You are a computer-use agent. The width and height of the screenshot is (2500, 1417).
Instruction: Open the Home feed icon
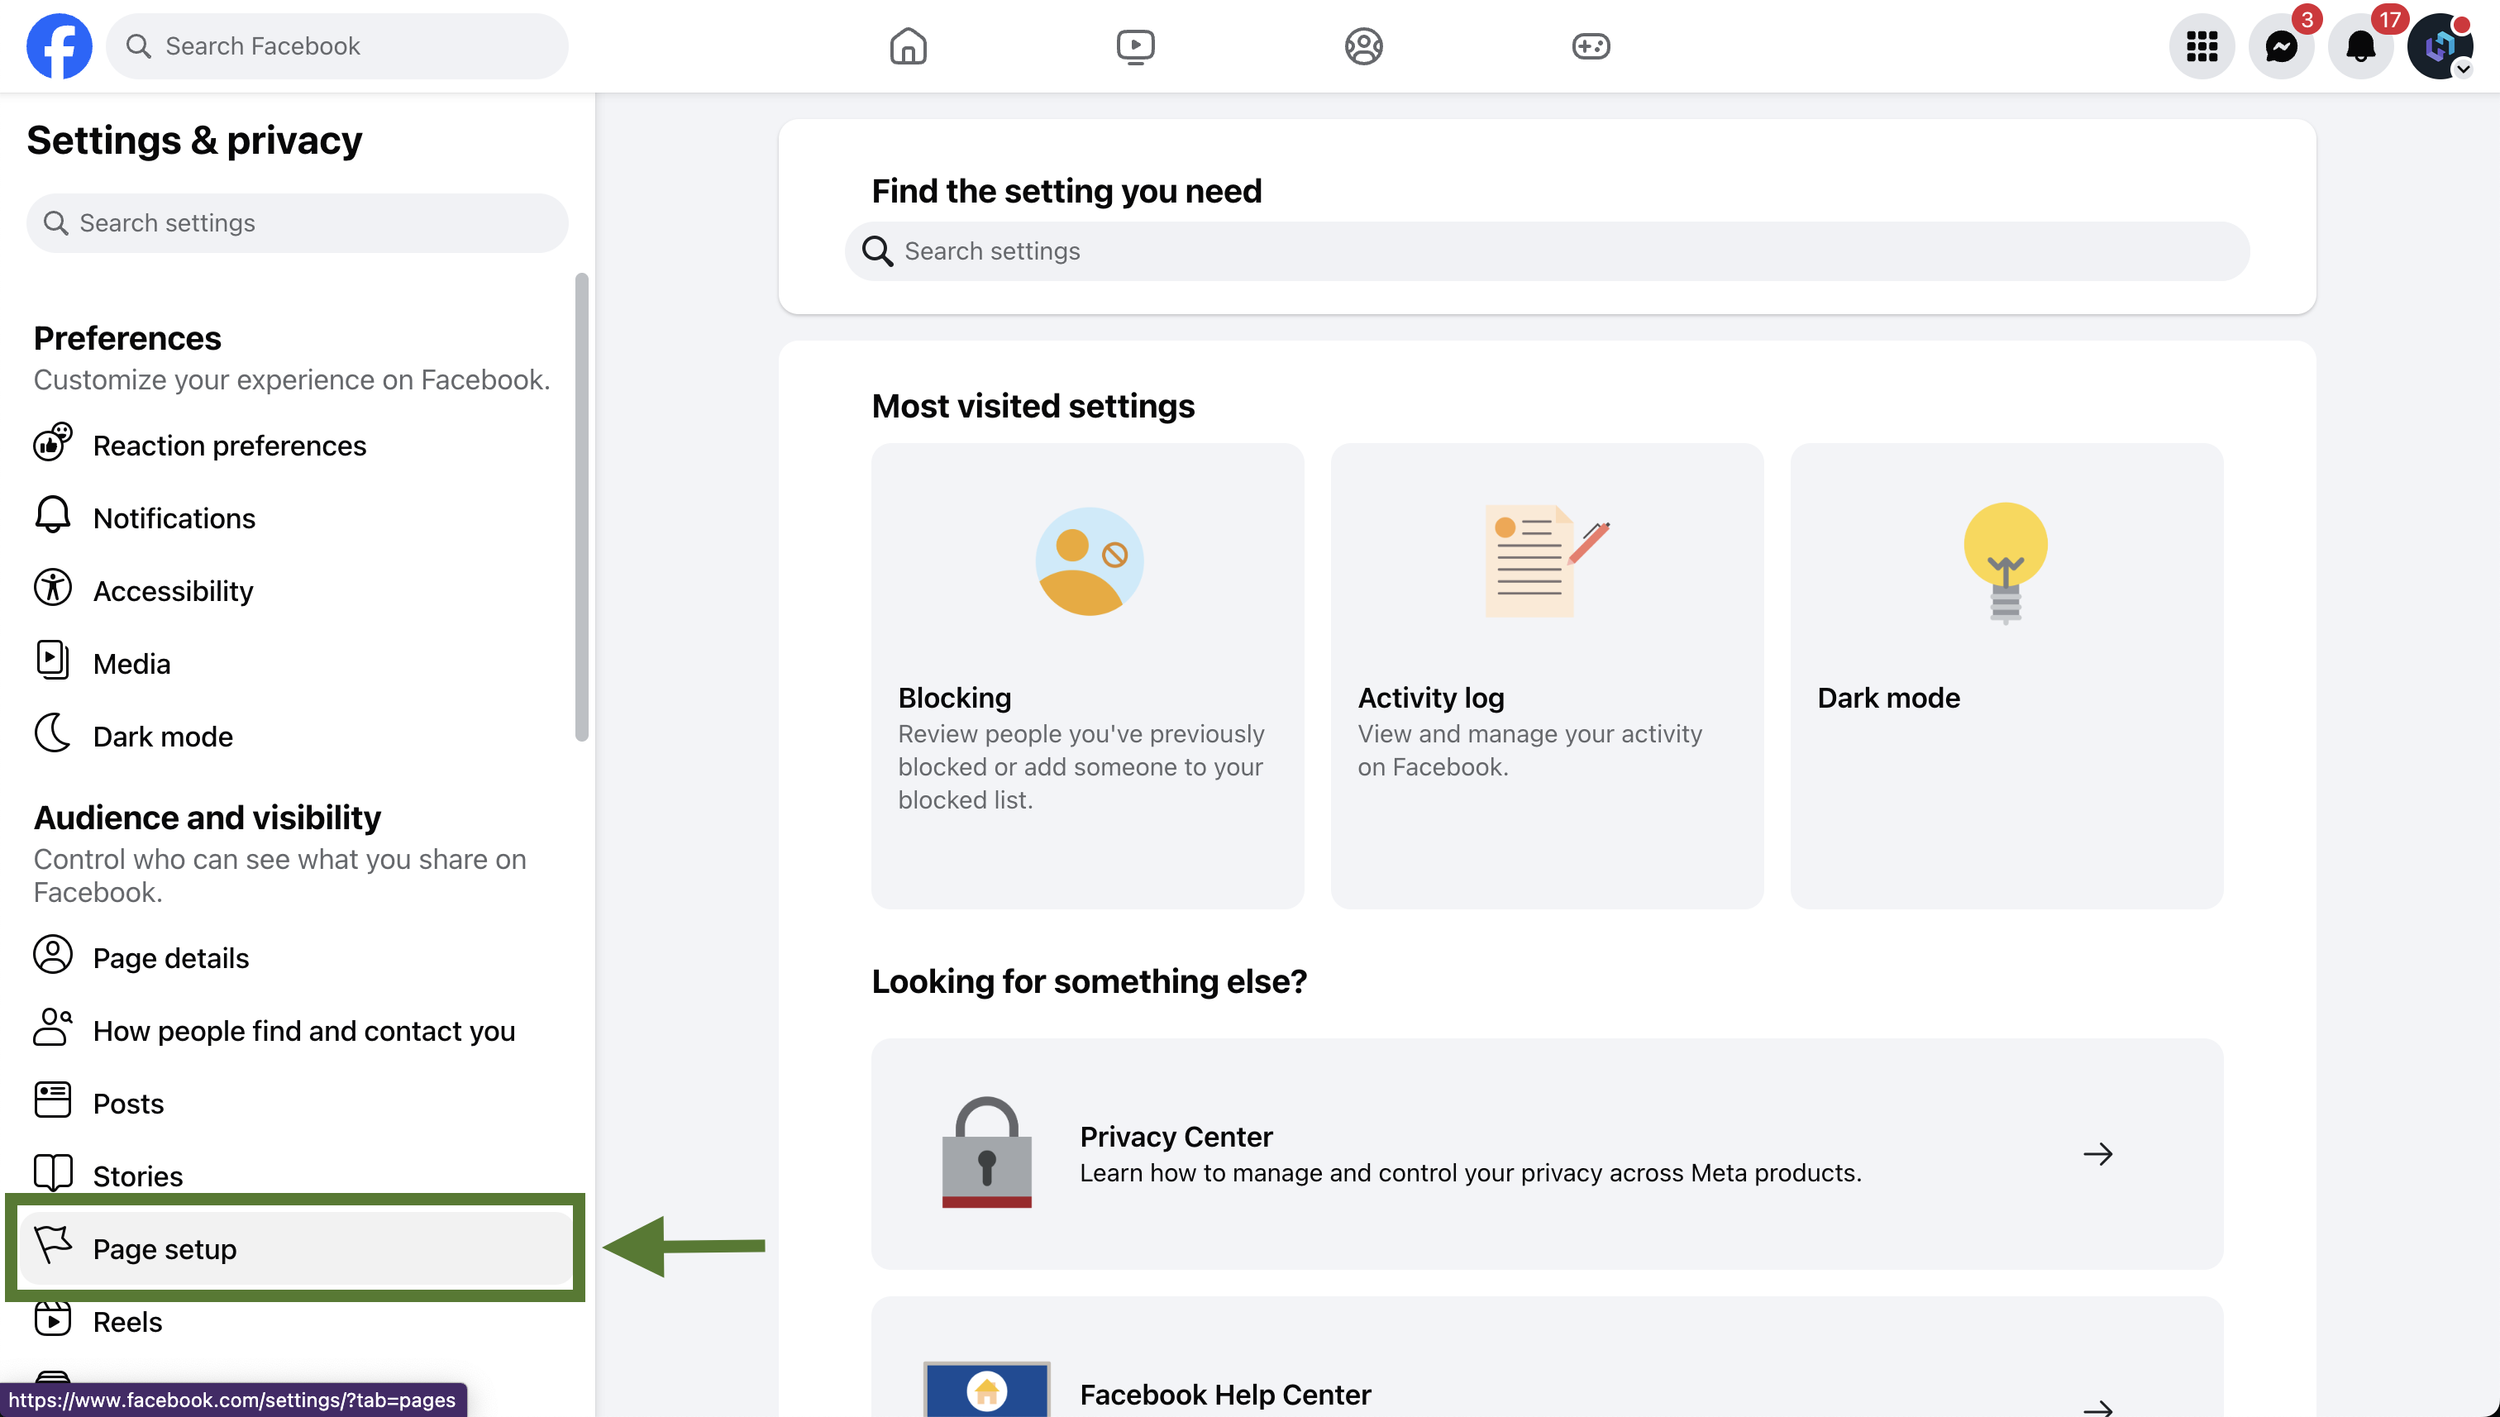point(908,46)
